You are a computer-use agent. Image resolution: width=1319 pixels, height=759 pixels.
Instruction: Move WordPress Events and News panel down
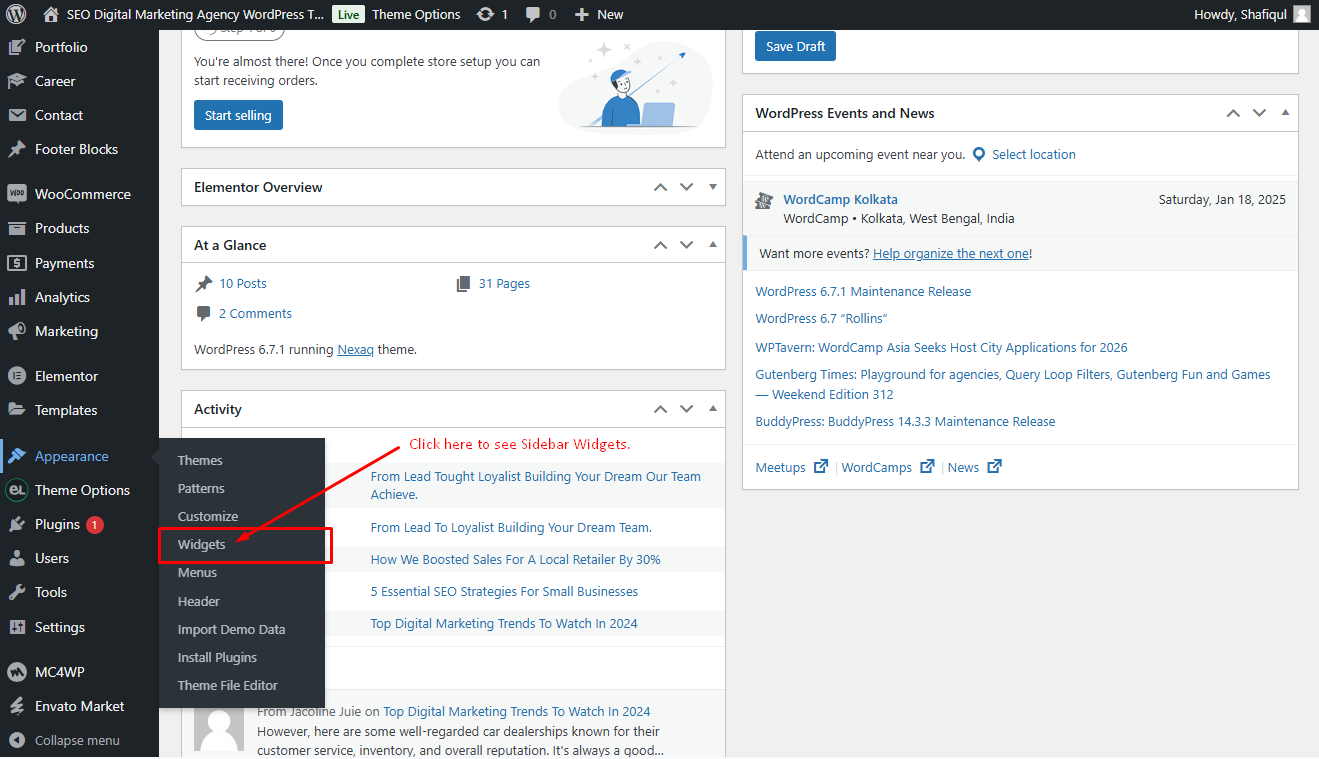[x=1259, y=113]
